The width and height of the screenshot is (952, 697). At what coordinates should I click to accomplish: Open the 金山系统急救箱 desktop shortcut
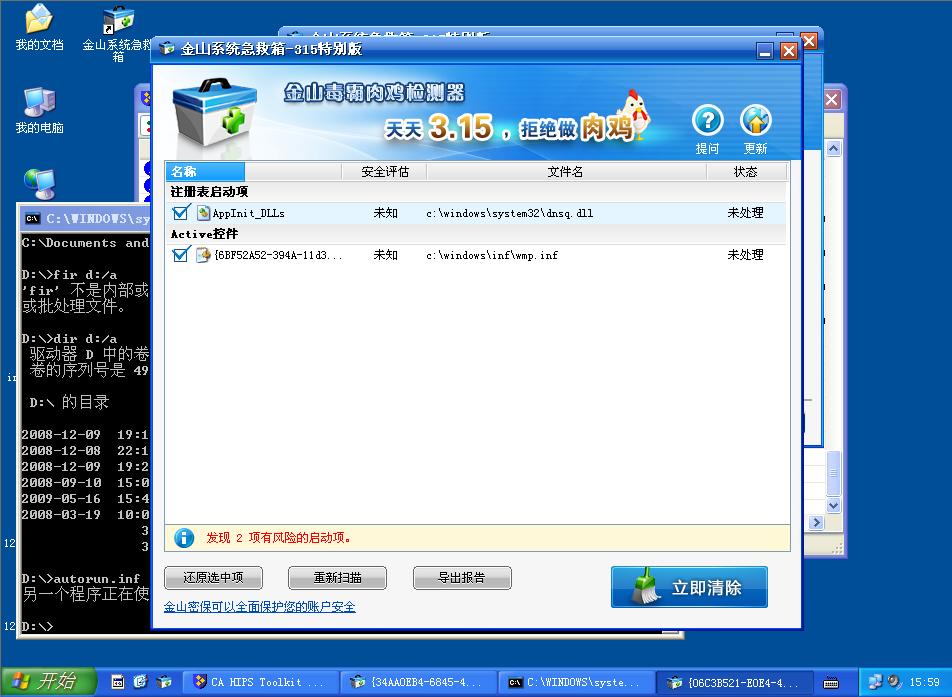click(118, 33)
